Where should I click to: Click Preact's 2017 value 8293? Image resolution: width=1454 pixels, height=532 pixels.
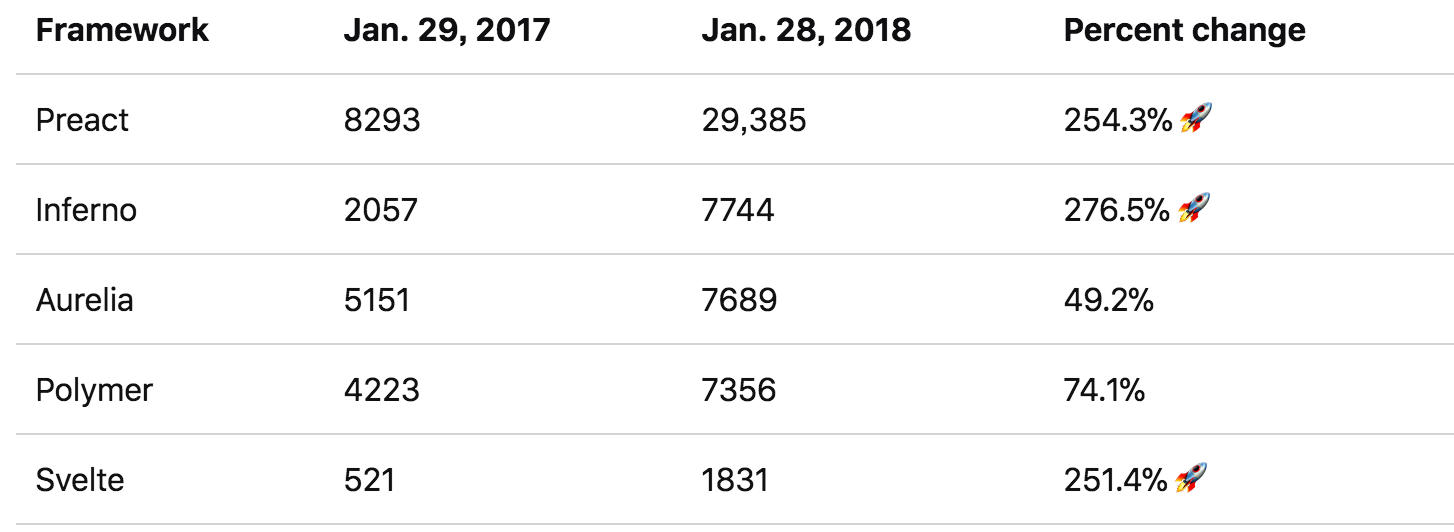(x=382, y=120)
